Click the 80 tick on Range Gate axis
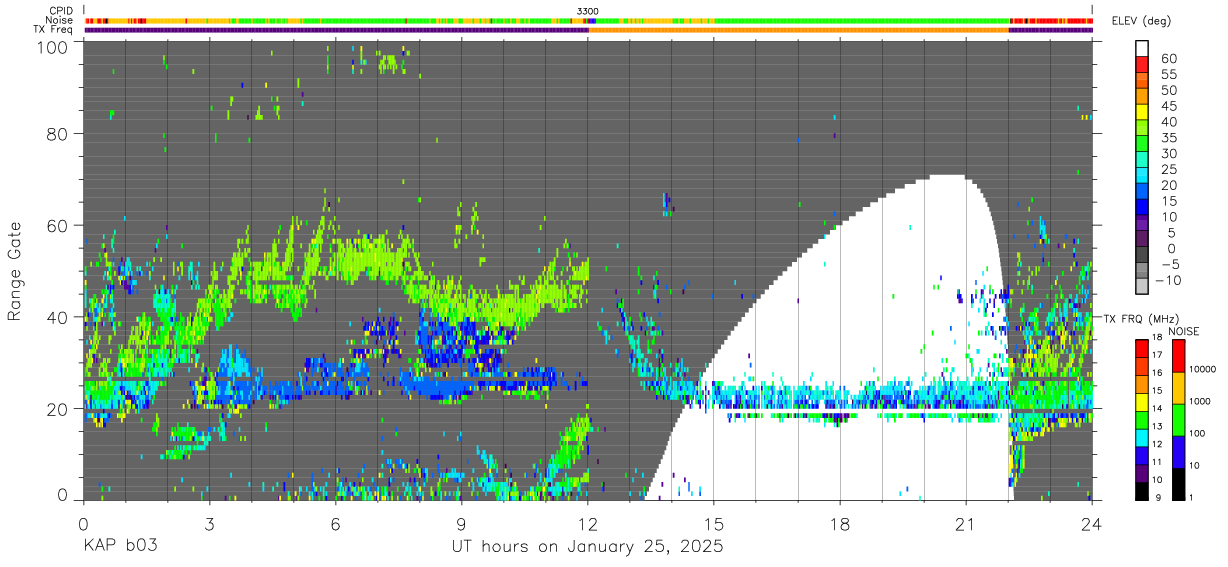This screenshot has width=1228, height=567. [x=58, y=134]
